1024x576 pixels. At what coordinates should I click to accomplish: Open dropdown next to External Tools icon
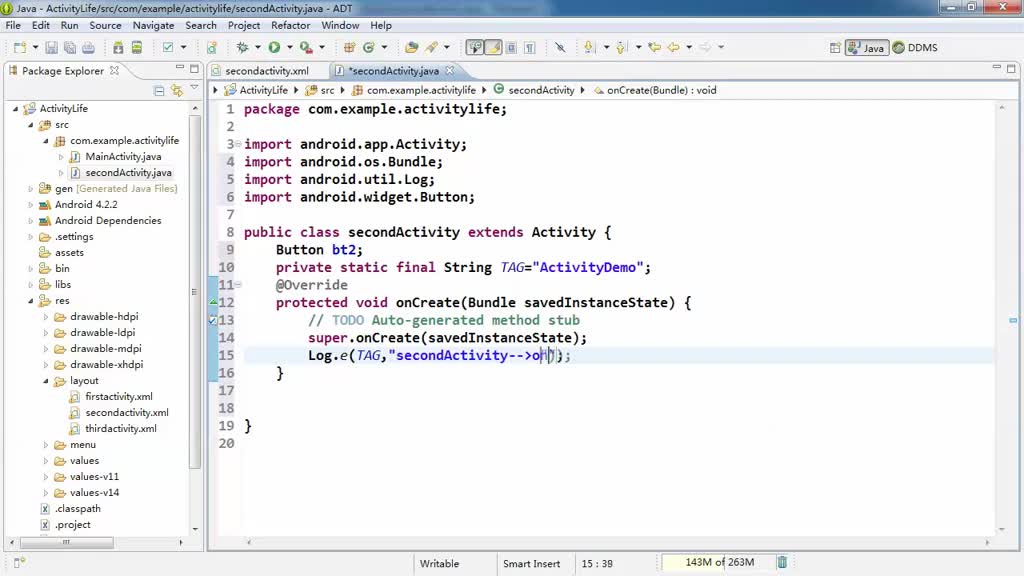click(321, 48)
